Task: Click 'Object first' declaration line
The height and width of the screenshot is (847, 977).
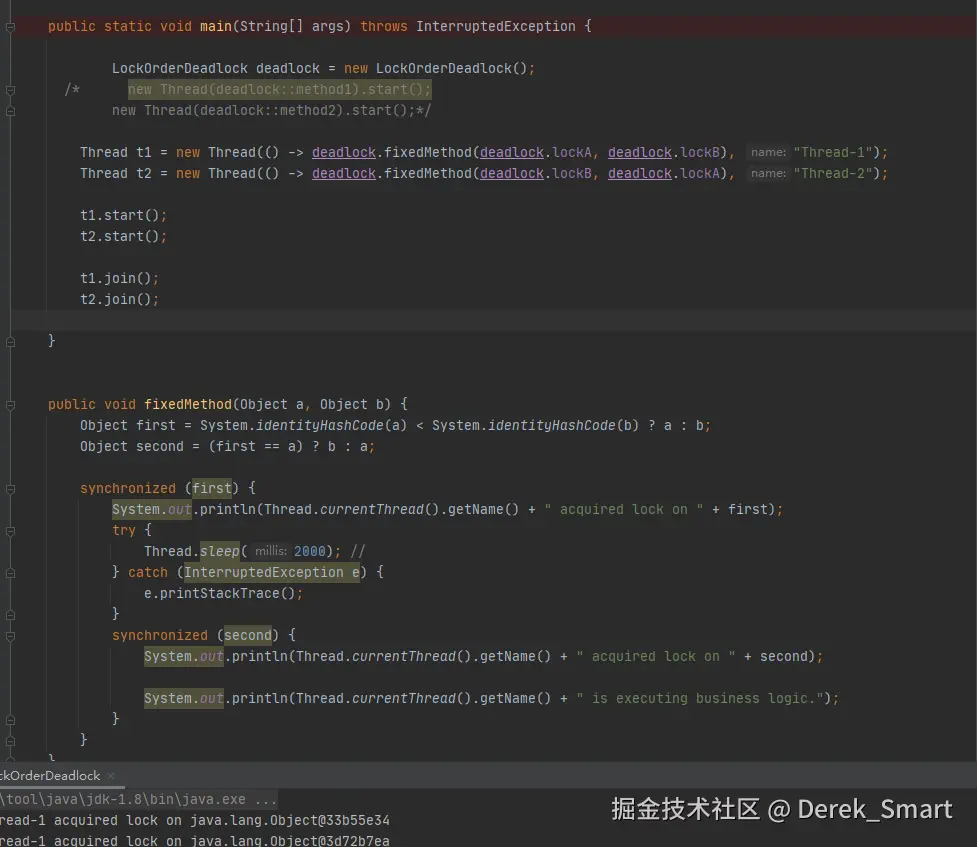Action: click(x=395, y=425)
